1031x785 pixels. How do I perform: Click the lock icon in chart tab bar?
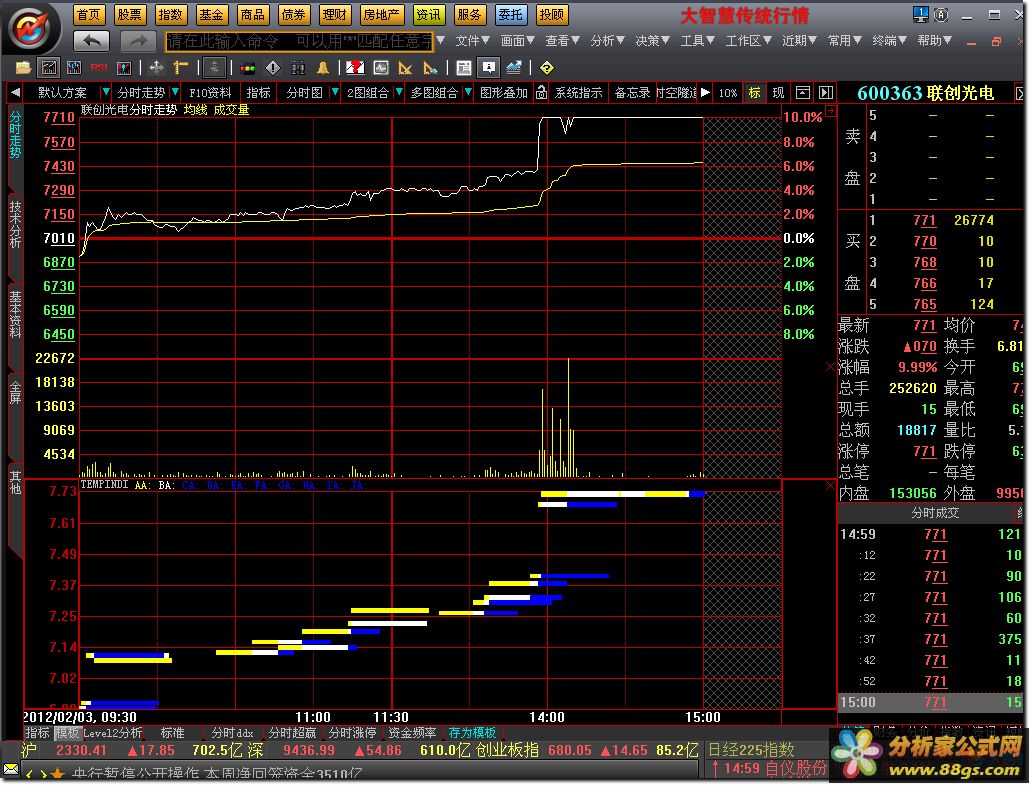point(541,93)
